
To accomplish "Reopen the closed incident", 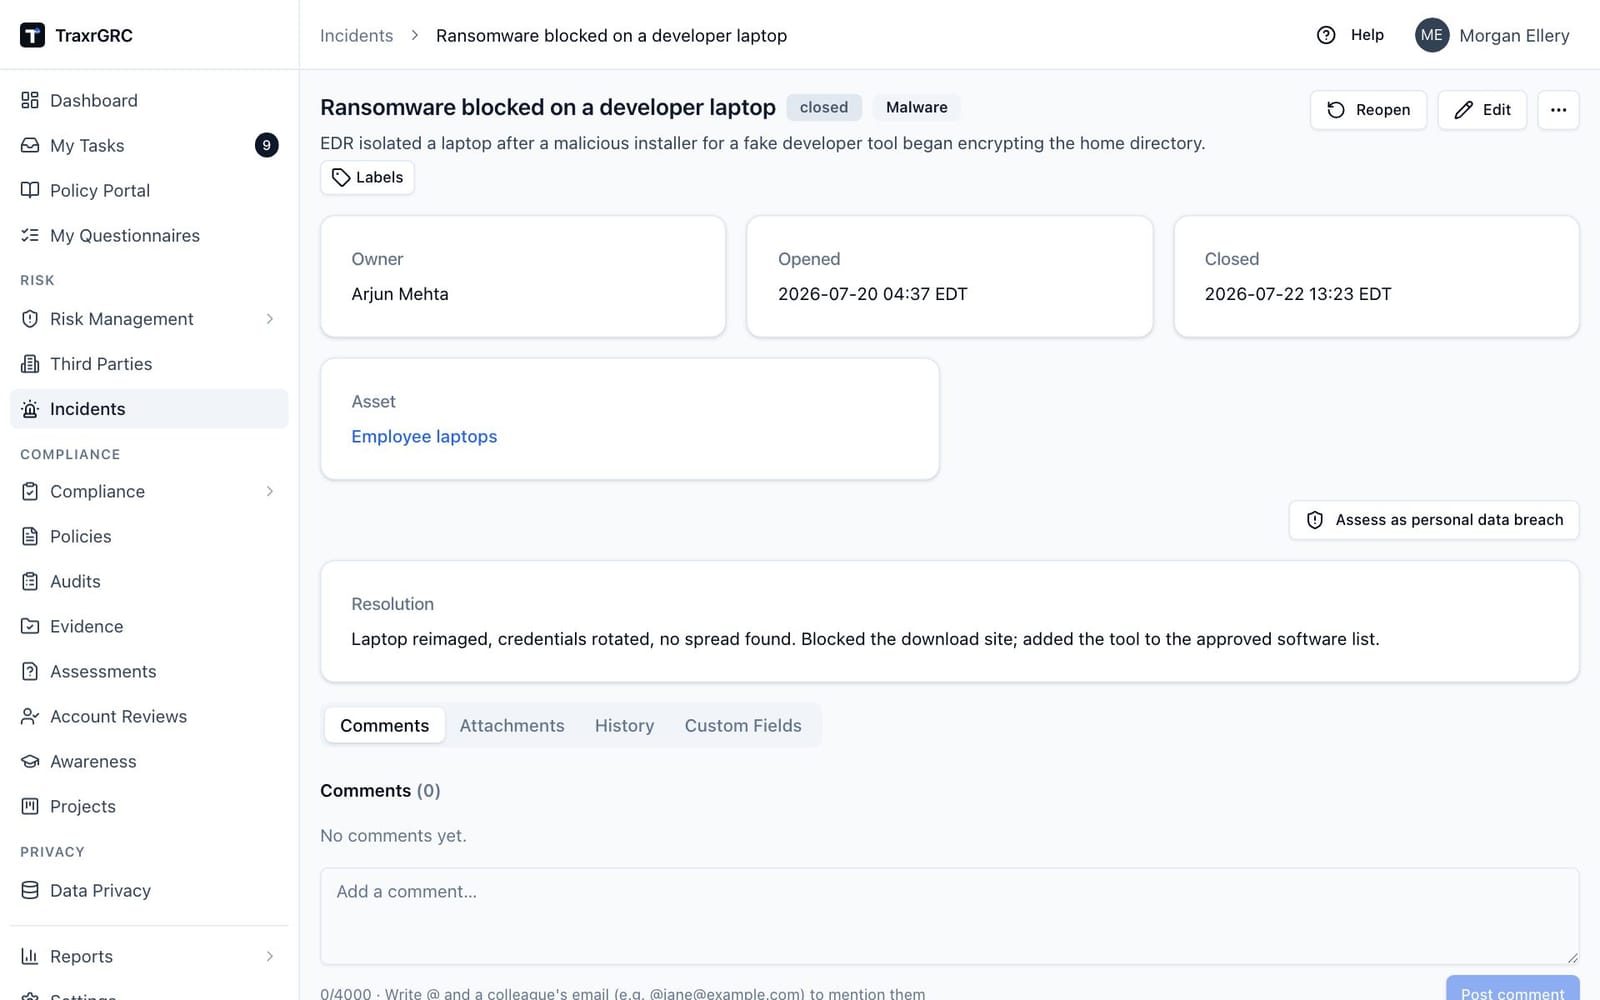I will click(1368, 110).
